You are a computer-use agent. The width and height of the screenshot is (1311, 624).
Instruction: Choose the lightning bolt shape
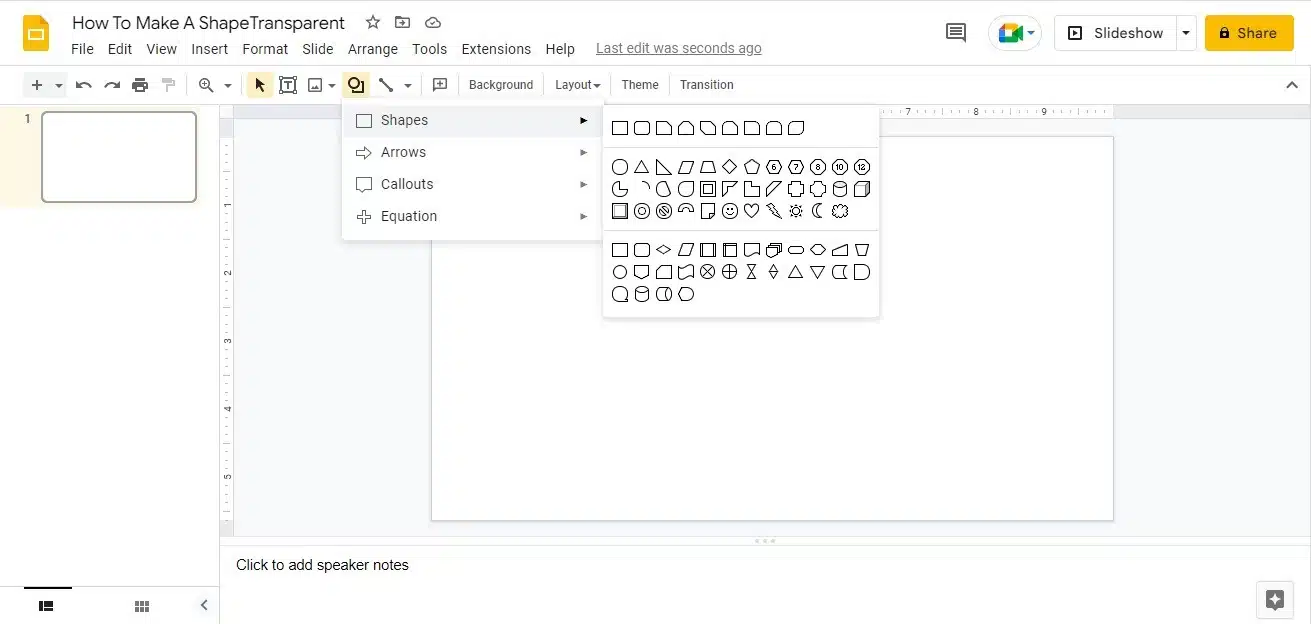pos(773,211)
